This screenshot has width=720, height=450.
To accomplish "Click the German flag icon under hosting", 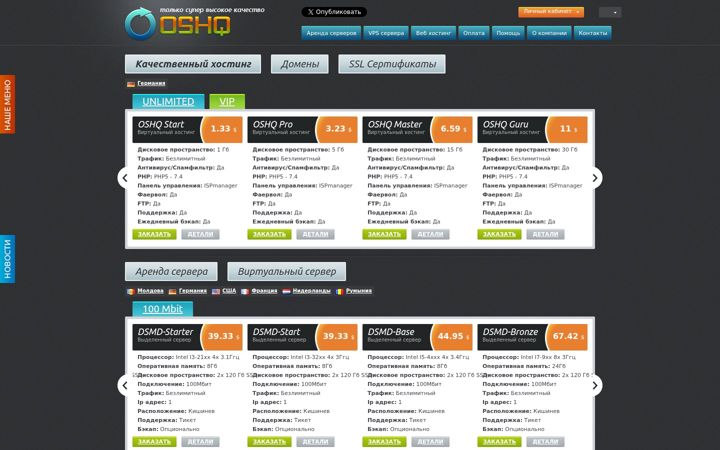I will click(131, 84).
